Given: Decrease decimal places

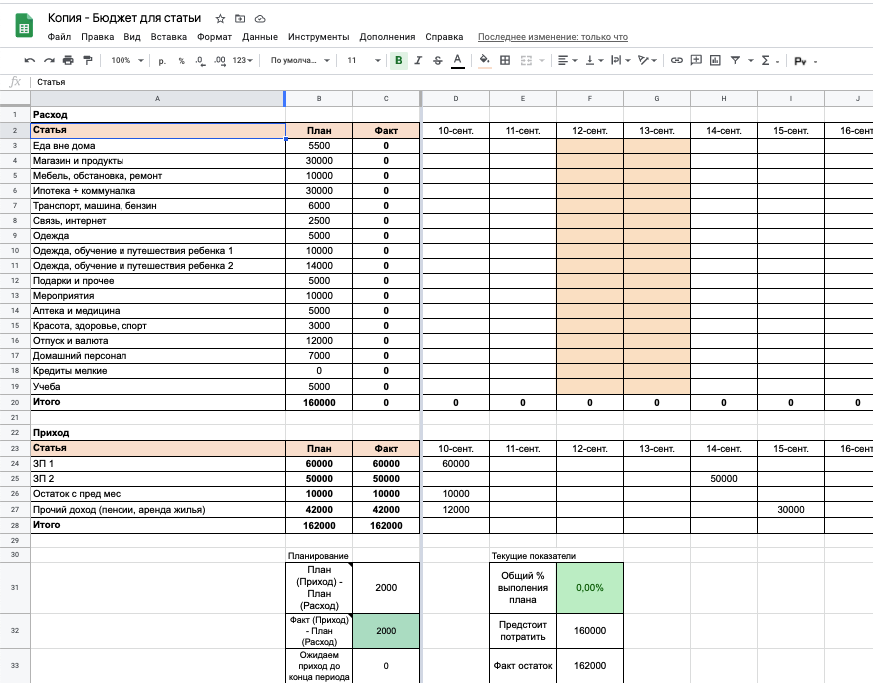Looking at the screenshot, I should pyautogui.click(x=200, y=61).
